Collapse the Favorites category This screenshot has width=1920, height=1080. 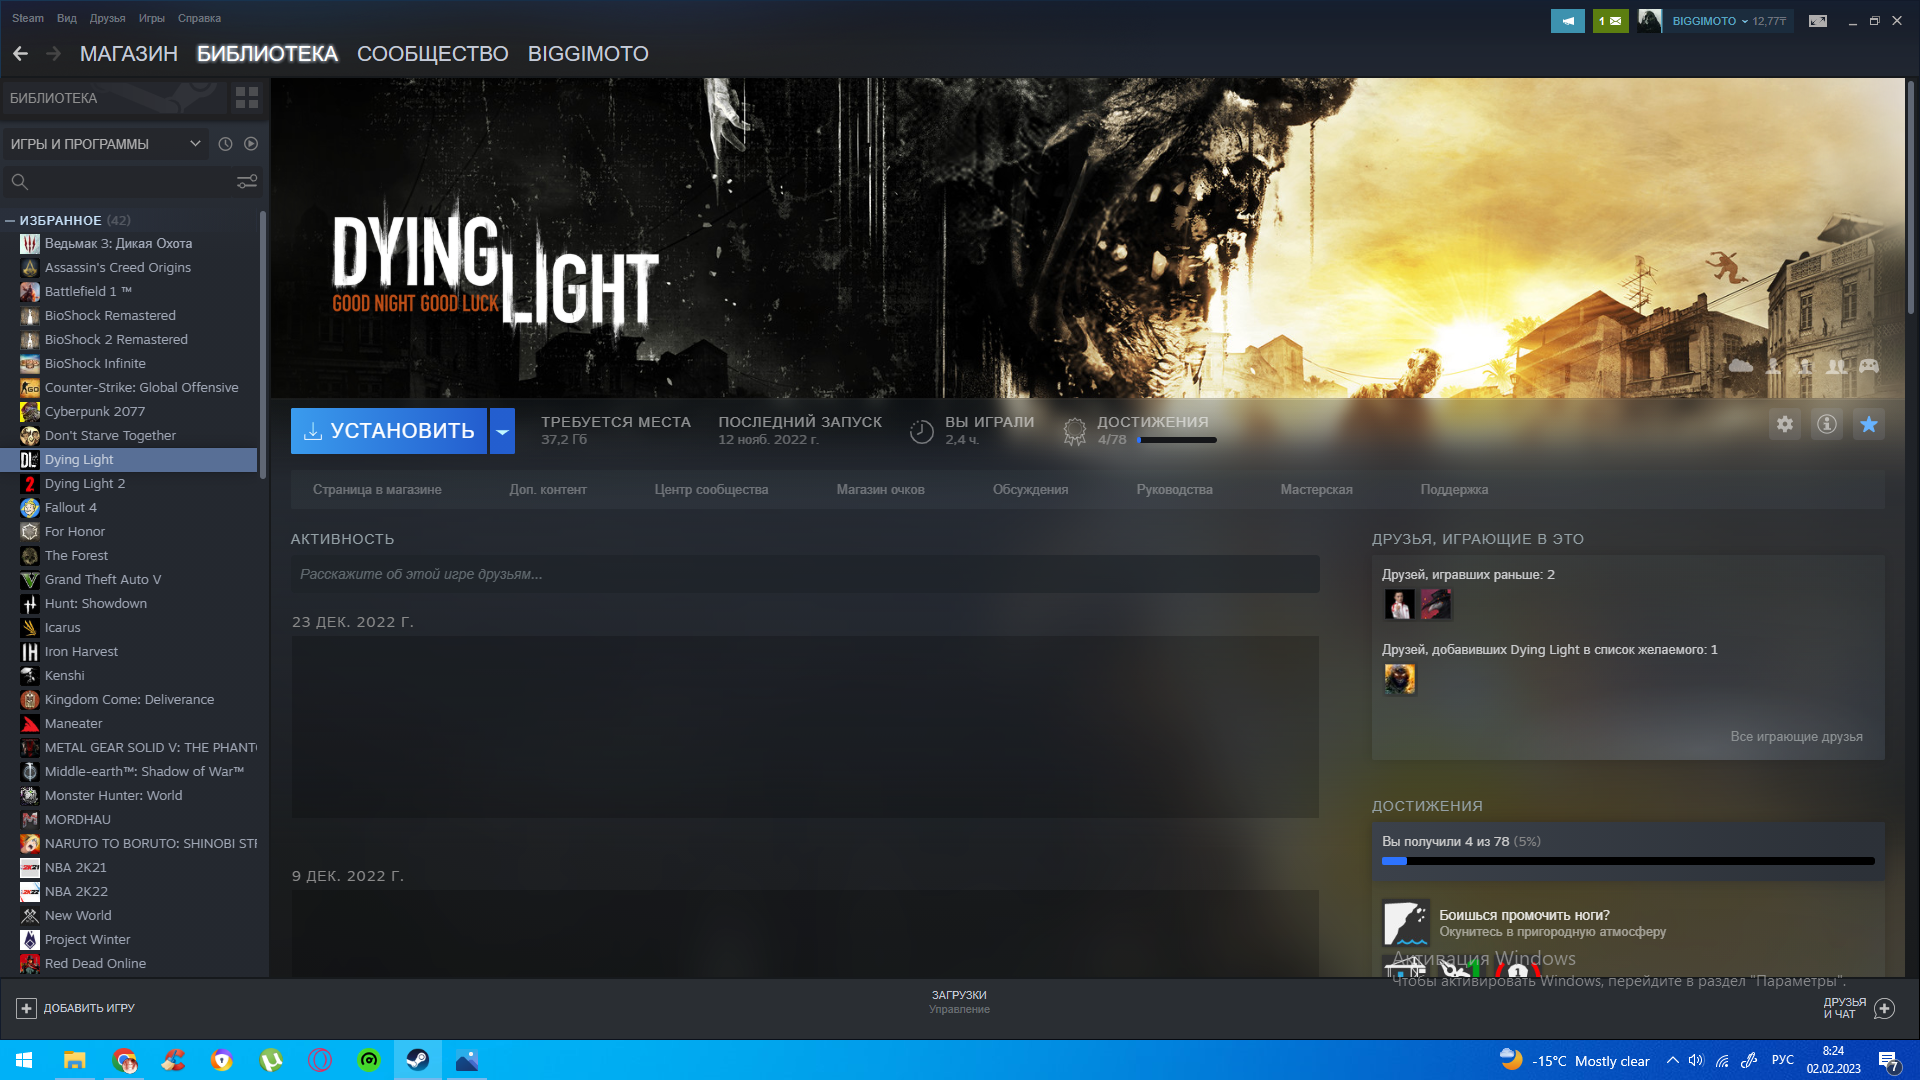[10, 220]
